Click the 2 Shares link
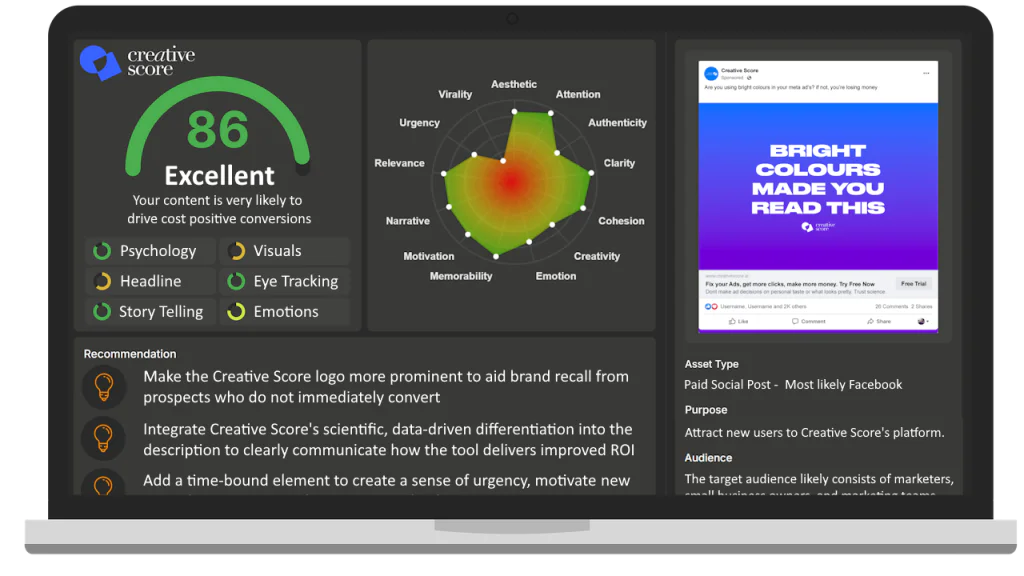 (x=922, y=306)
